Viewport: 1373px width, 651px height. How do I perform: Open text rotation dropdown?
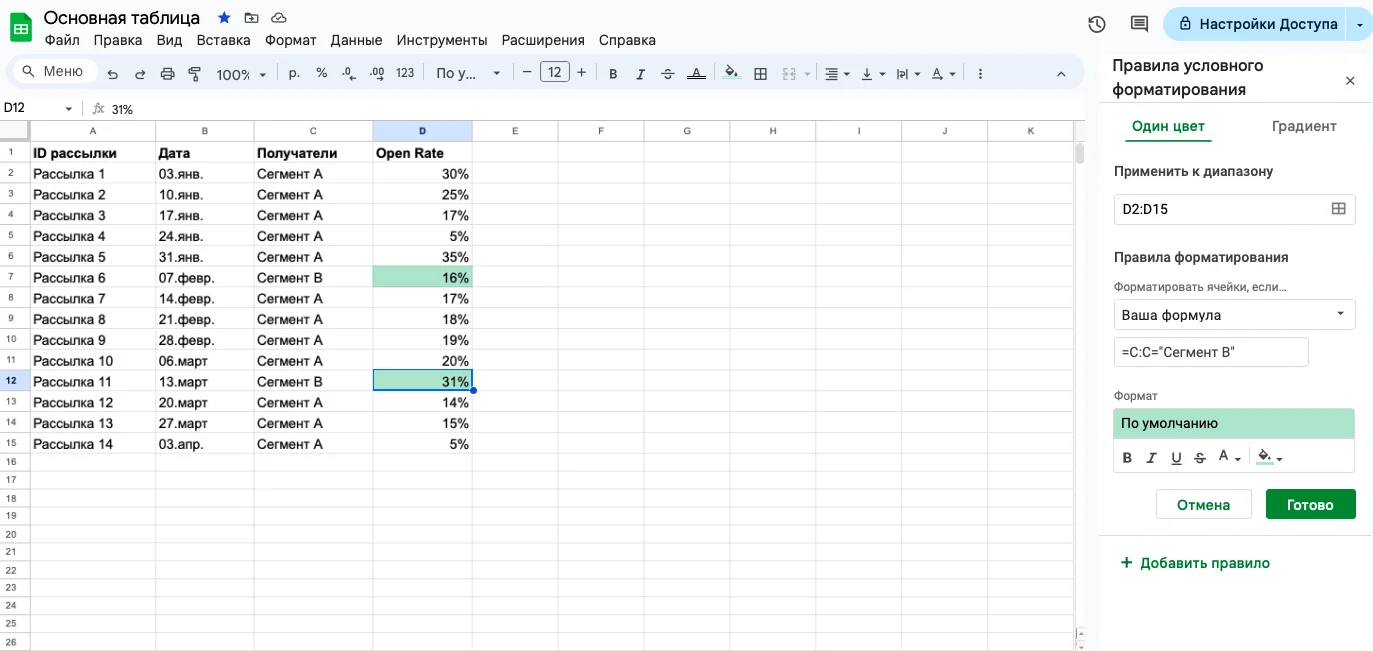point(943,73)
